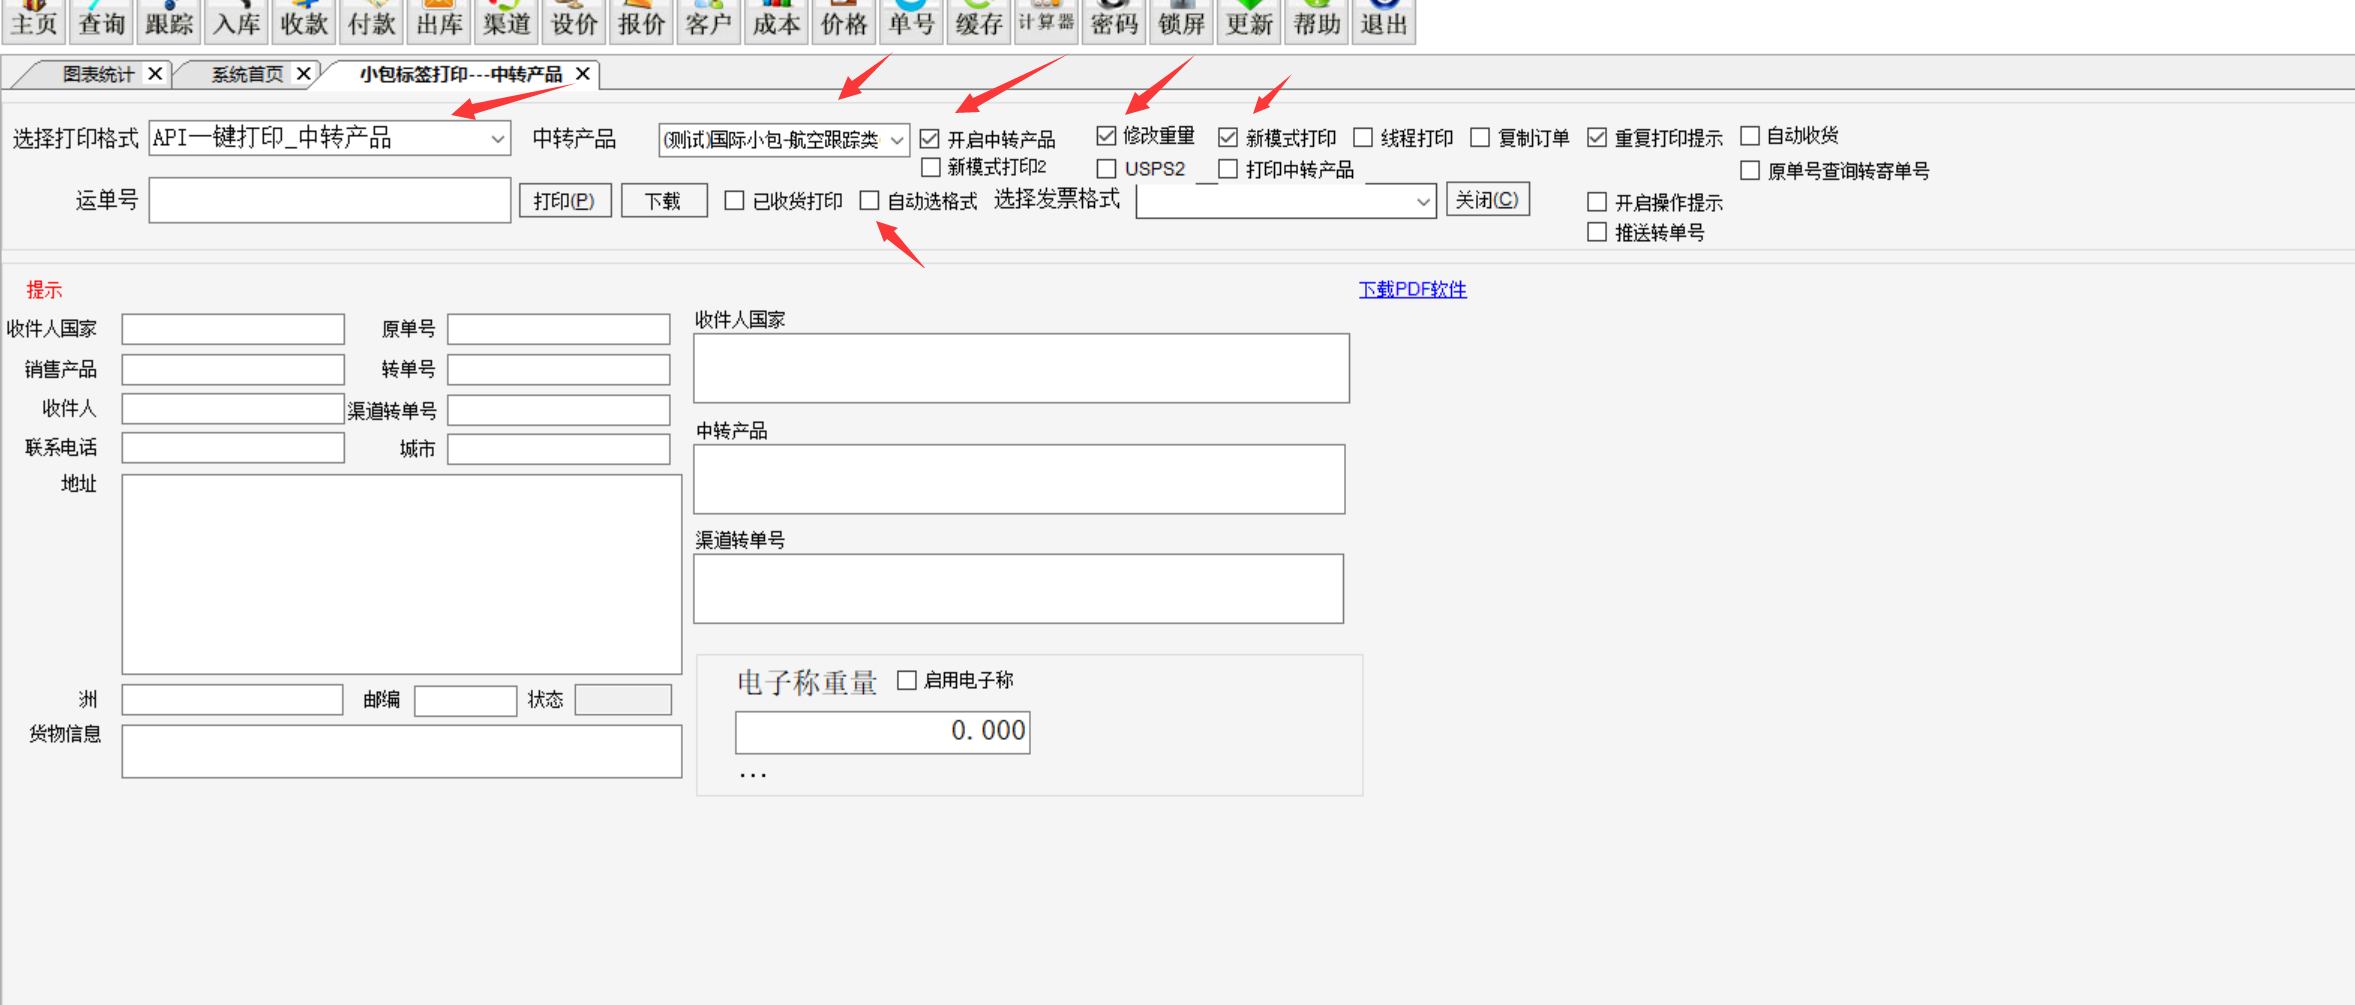Viewport: 2355px width, 1005px height.
Task: Expand the 选择打印格式 dropdown
Action: [497, 139]
